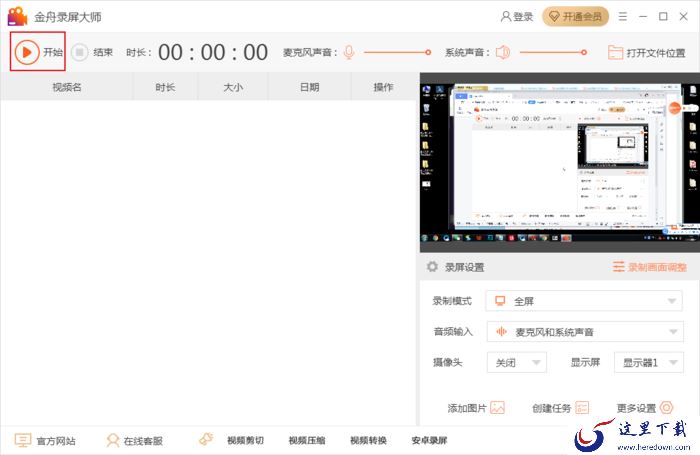The height and width of the screenshot is (455, 700).
Task: Click the 时长 column header
Action: pos(165,87)
